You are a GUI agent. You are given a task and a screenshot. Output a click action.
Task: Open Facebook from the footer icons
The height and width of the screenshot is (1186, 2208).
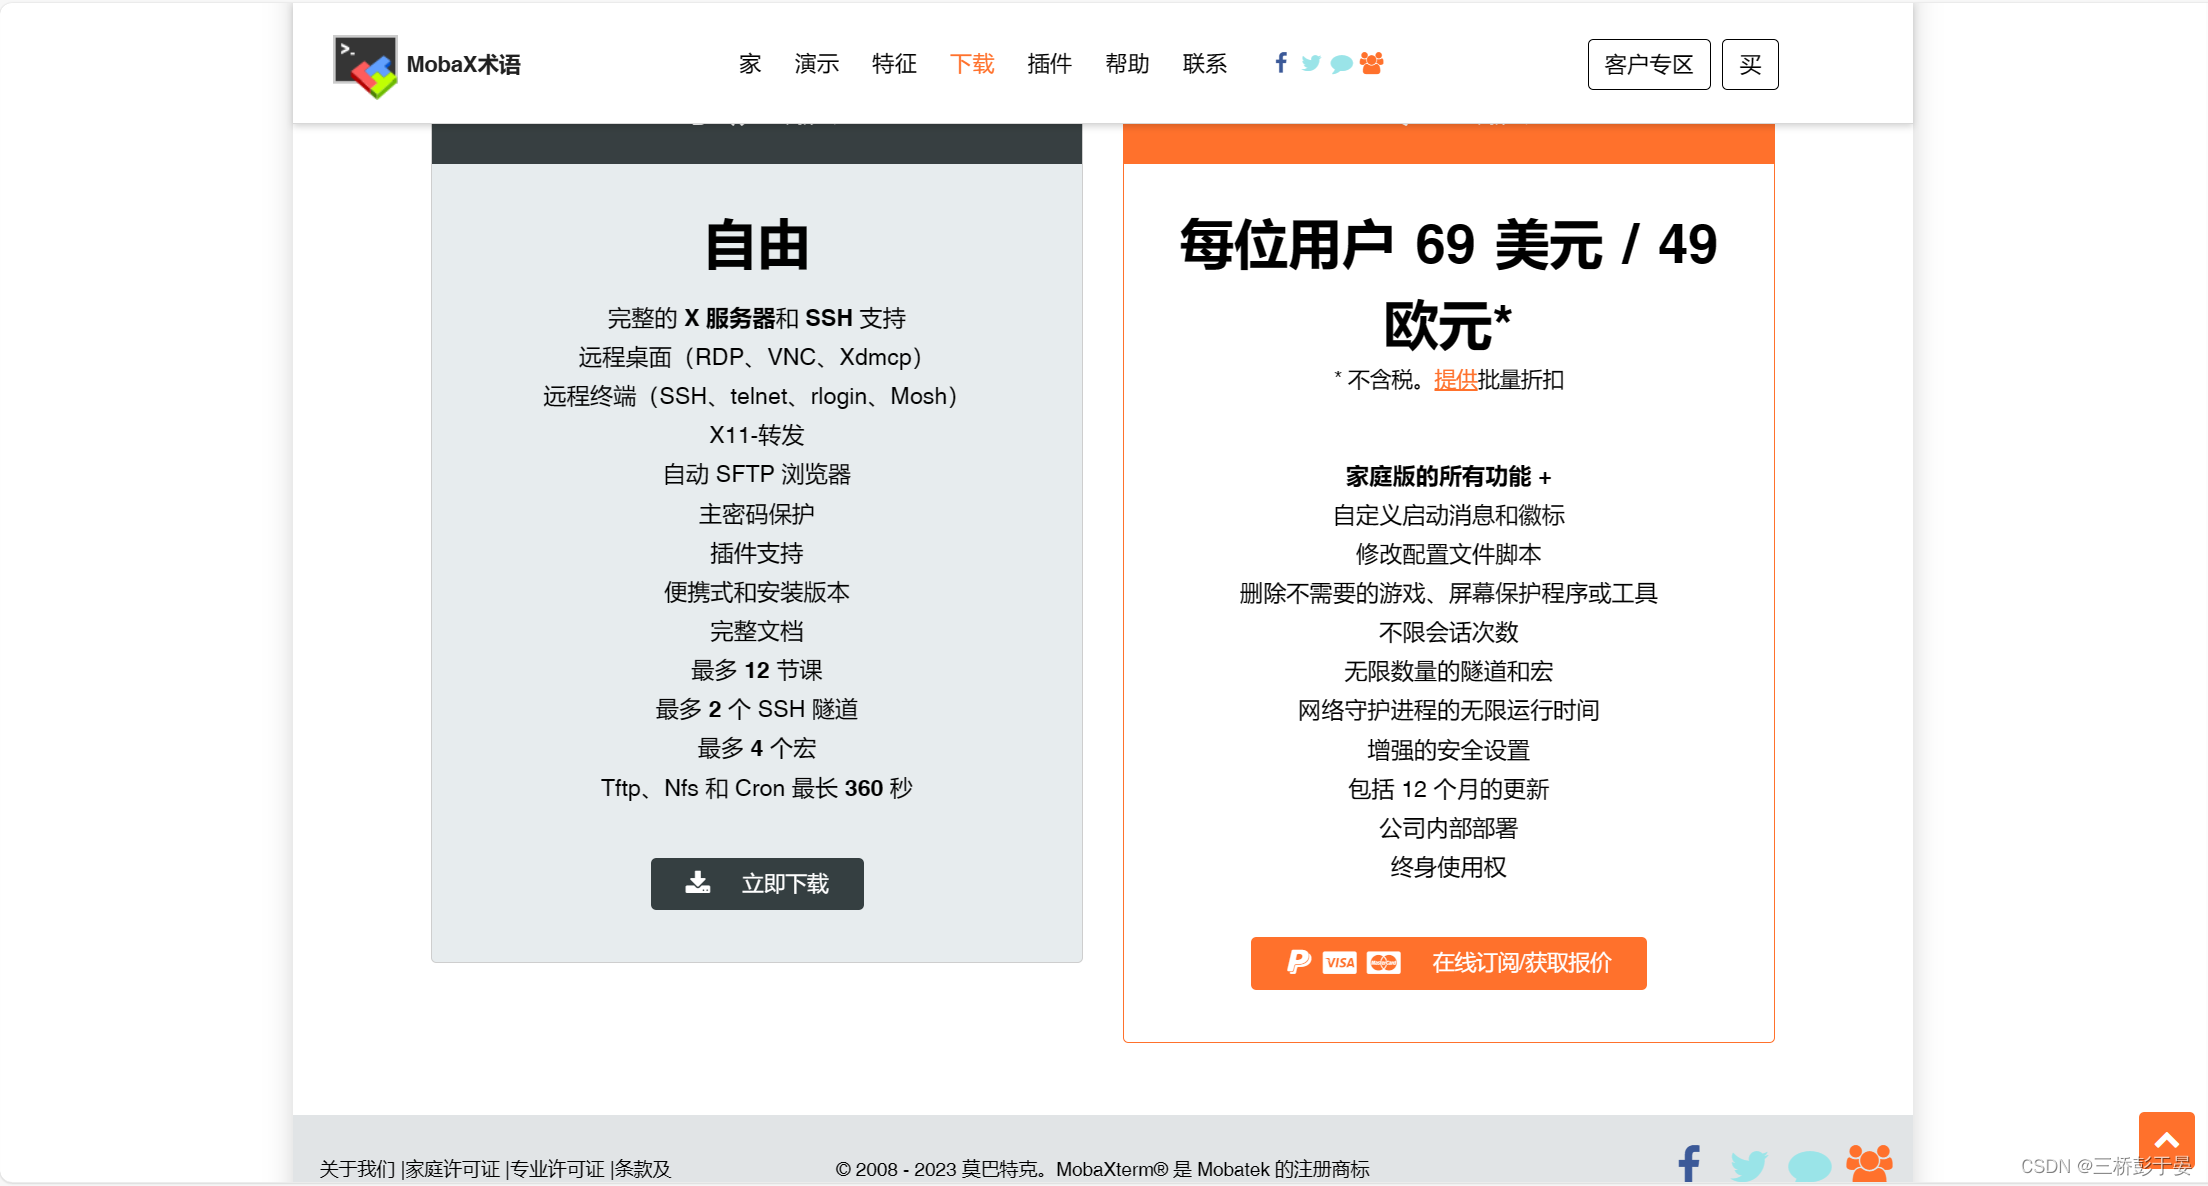click(1690, 1163)
